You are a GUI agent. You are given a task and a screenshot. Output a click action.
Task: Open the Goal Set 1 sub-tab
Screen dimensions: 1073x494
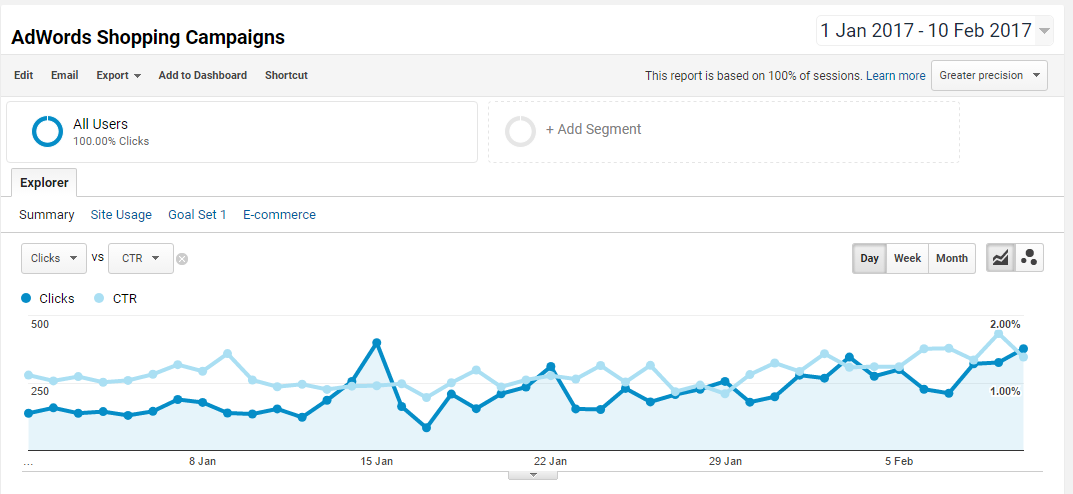(x=197, y=215)
